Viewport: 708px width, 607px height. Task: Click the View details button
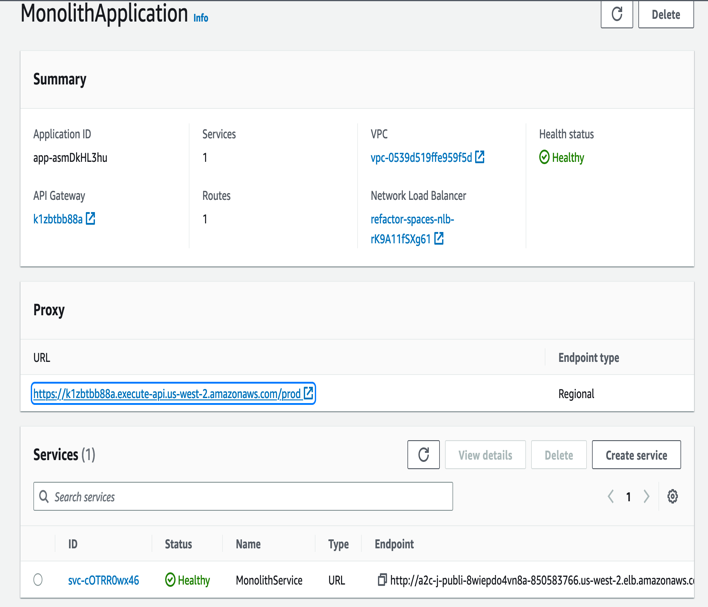coord(485,455)
